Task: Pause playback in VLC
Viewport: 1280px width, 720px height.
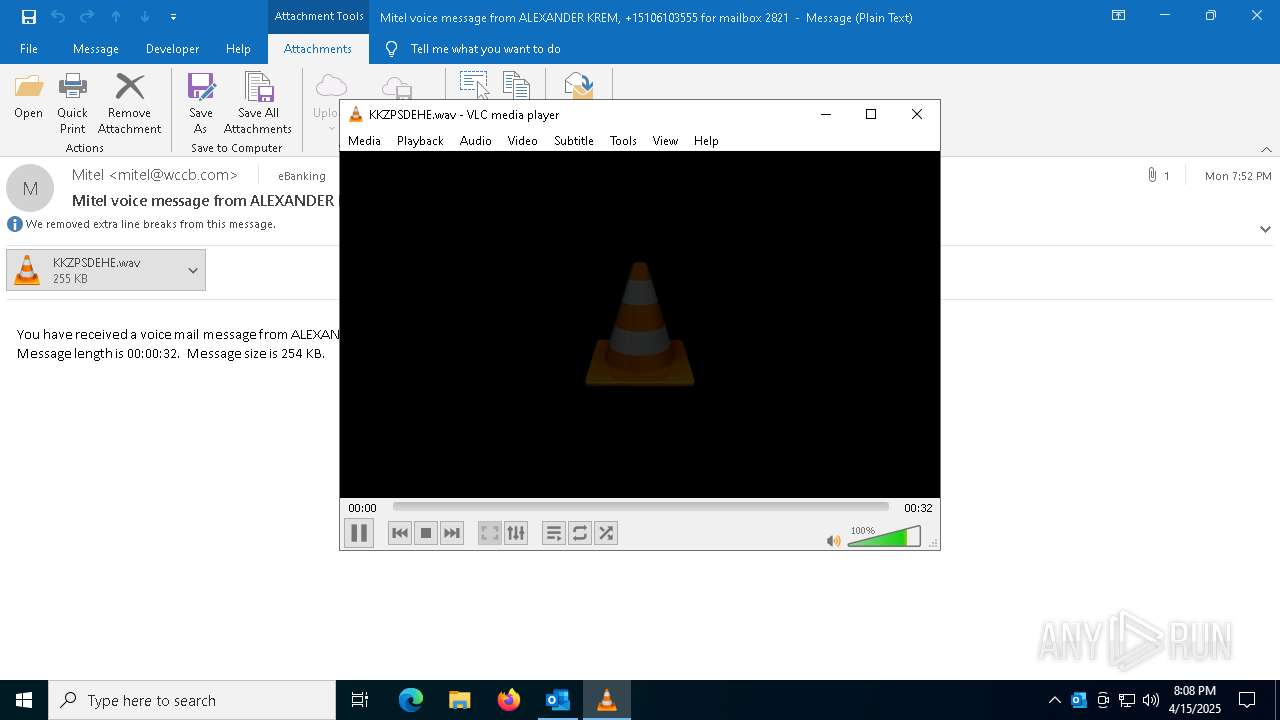Action: point(359,533)
